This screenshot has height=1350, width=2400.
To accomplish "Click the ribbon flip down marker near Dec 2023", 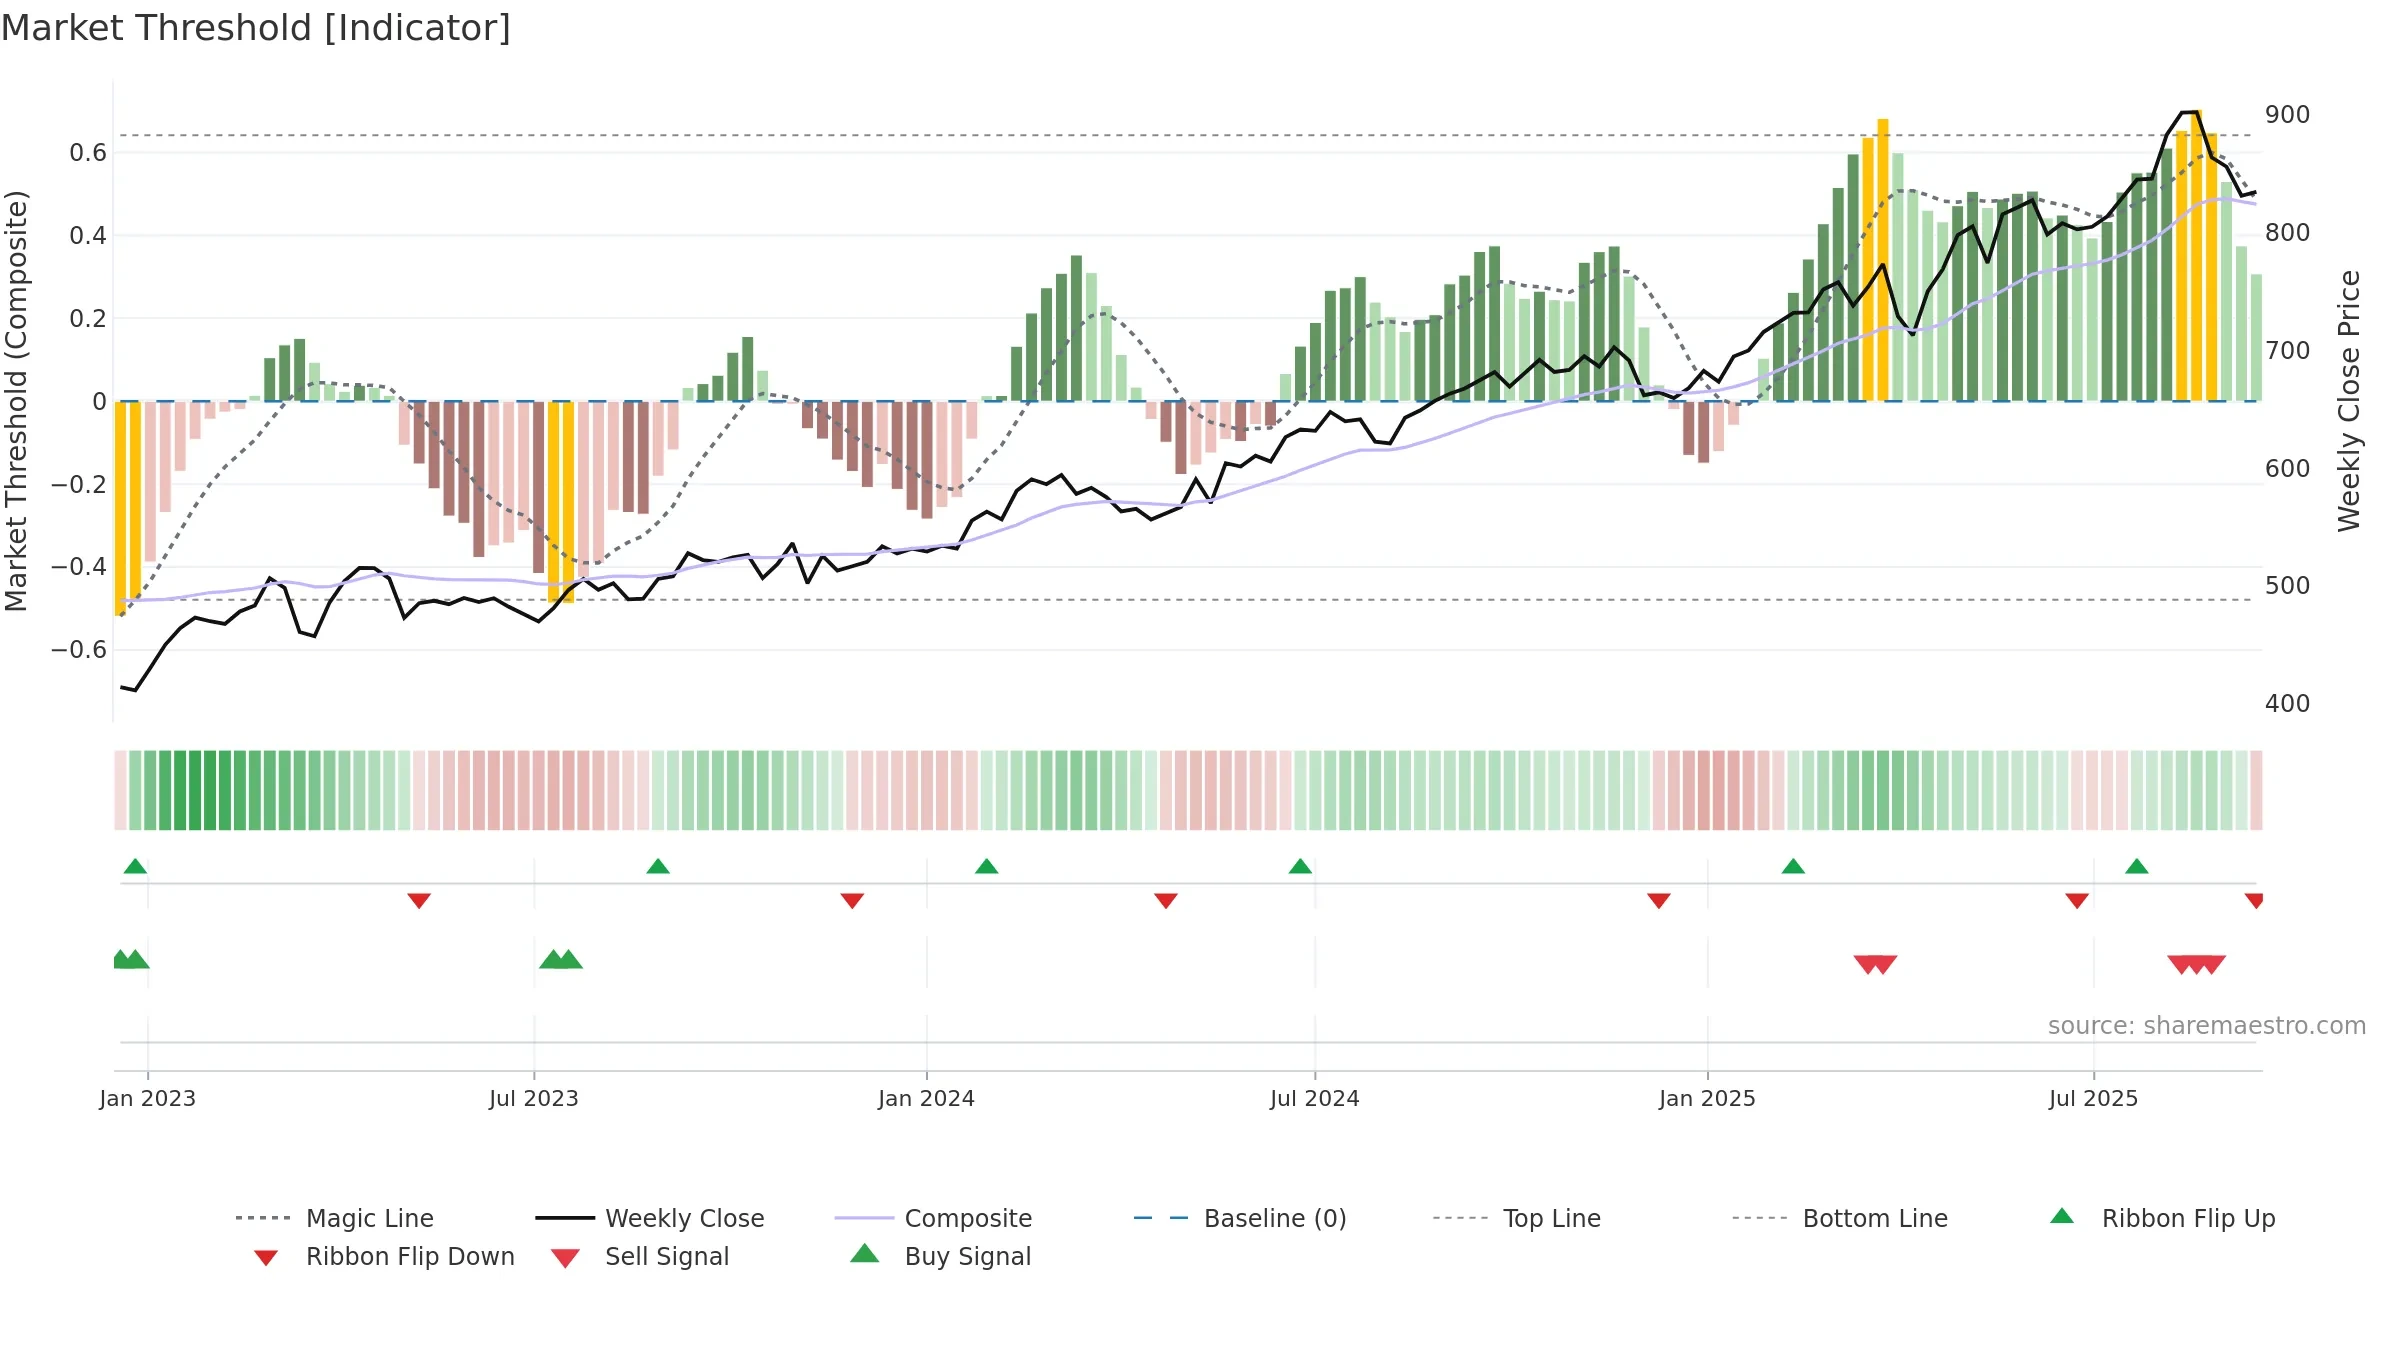I will [x=852, y=901].
